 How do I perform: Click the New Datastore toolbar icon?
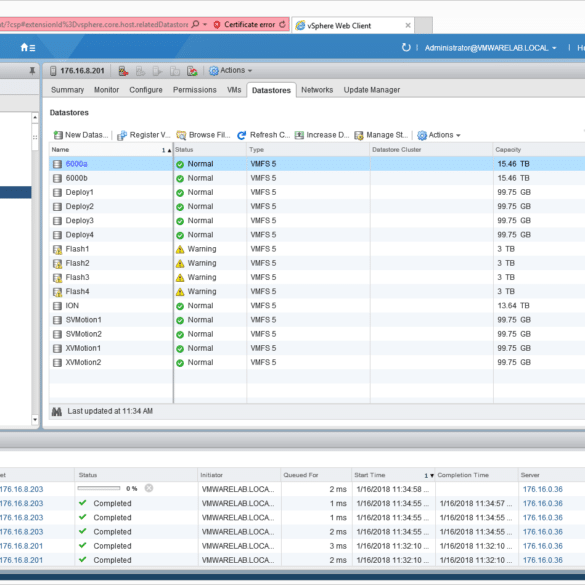(x=58, y=135)
